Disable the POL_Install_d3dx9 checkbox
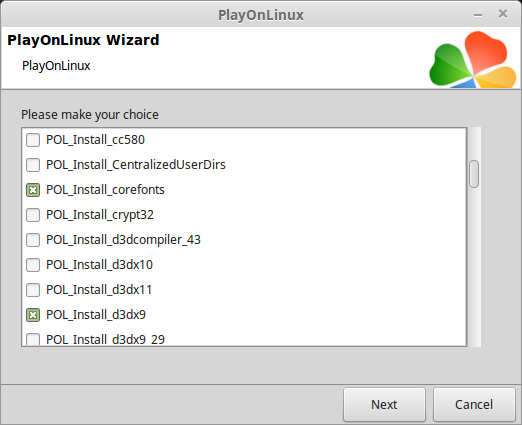The width and height of the screenshot is (522, 425). [x=33, y=315]
